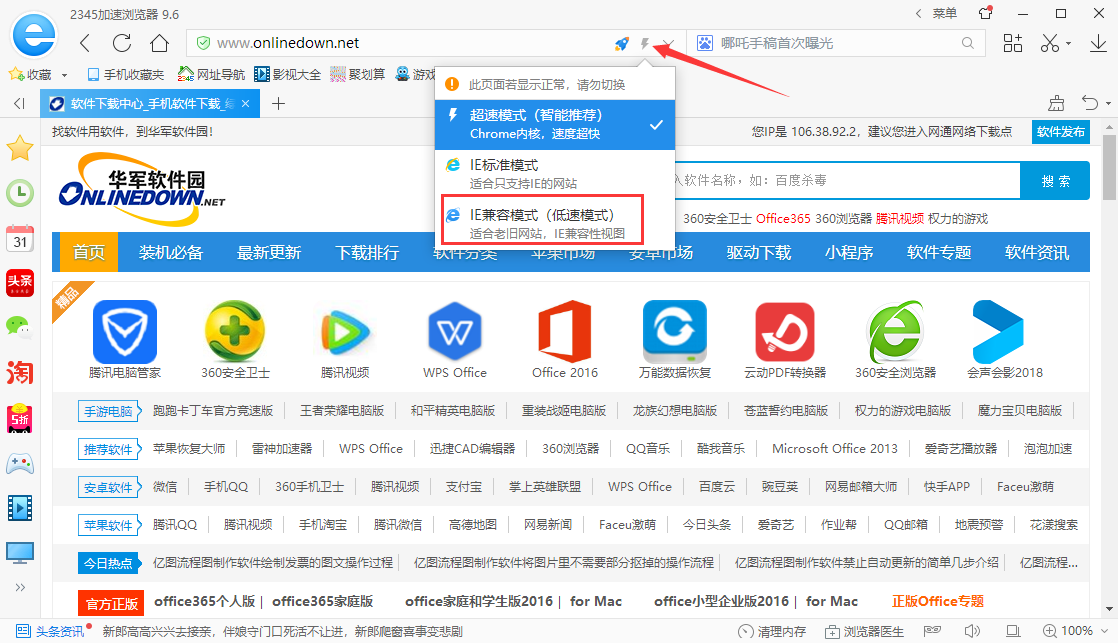This screenshot has height=643, width=1118.
Task: Open 影视大全 bookmark
Action: tap(287, 74)
